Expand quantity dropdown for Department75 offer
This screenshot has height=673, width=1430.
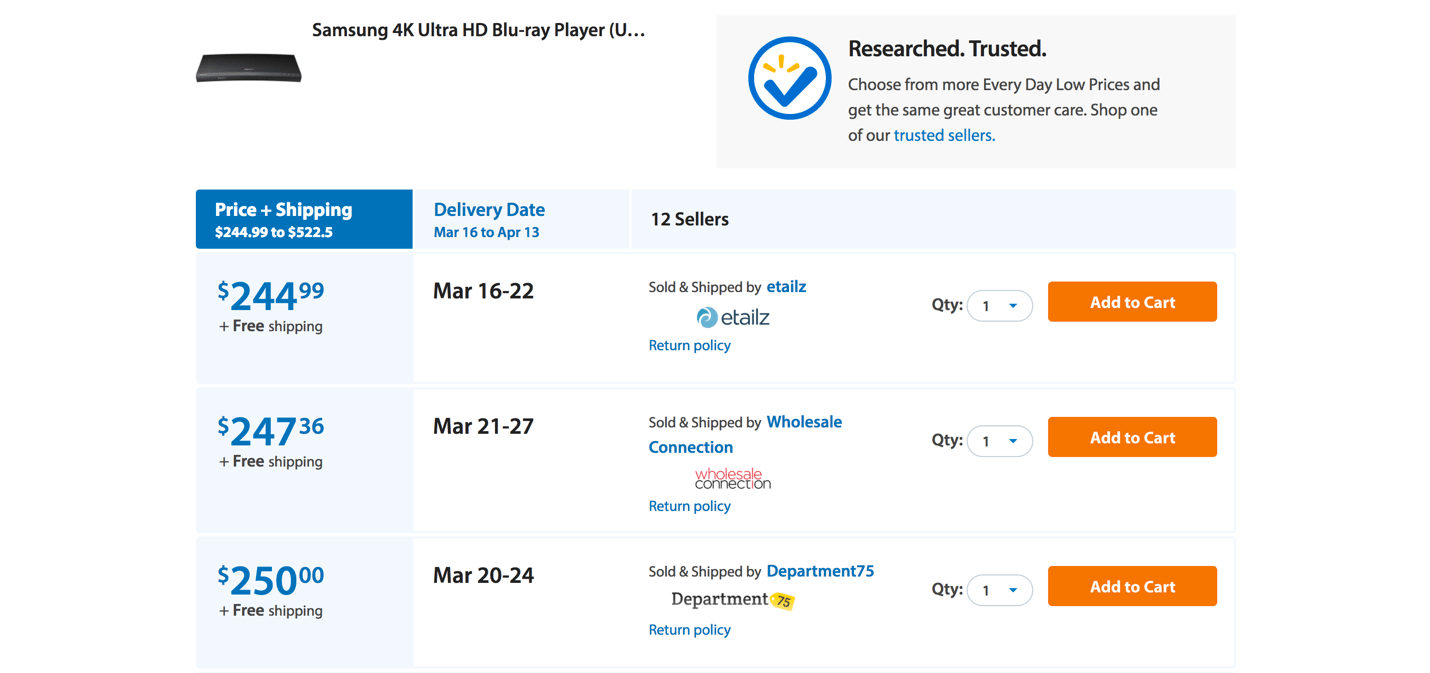[x=1000, y=589]
